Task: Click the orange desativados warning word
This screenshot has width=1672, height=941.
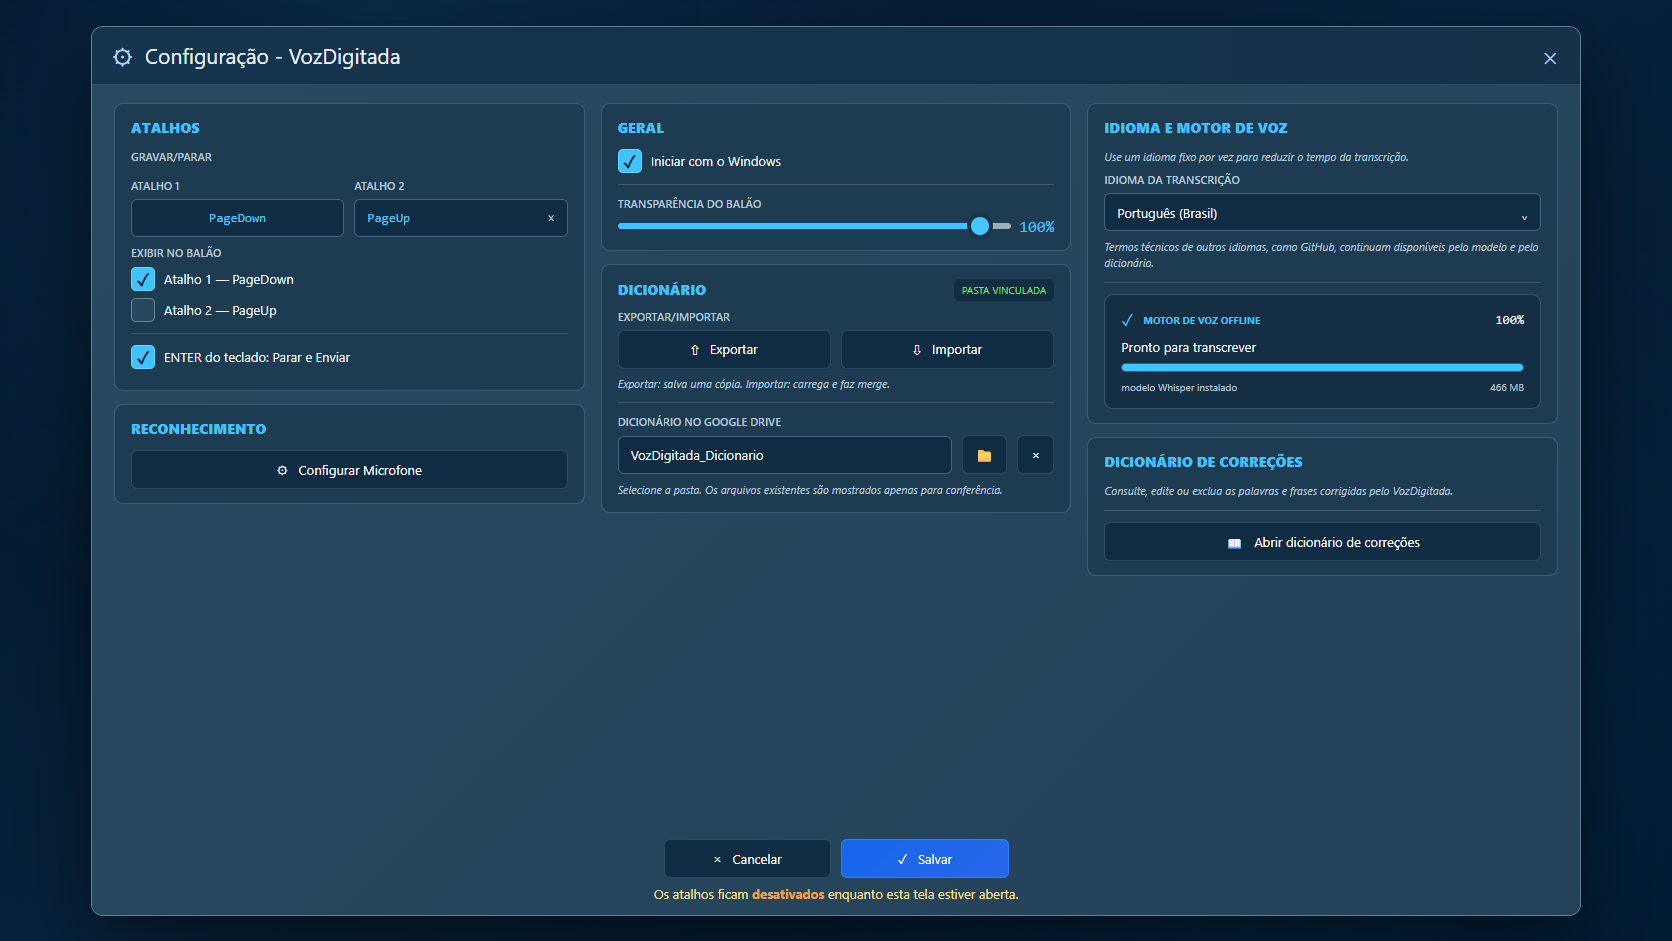Action: [x=788, y=894]
